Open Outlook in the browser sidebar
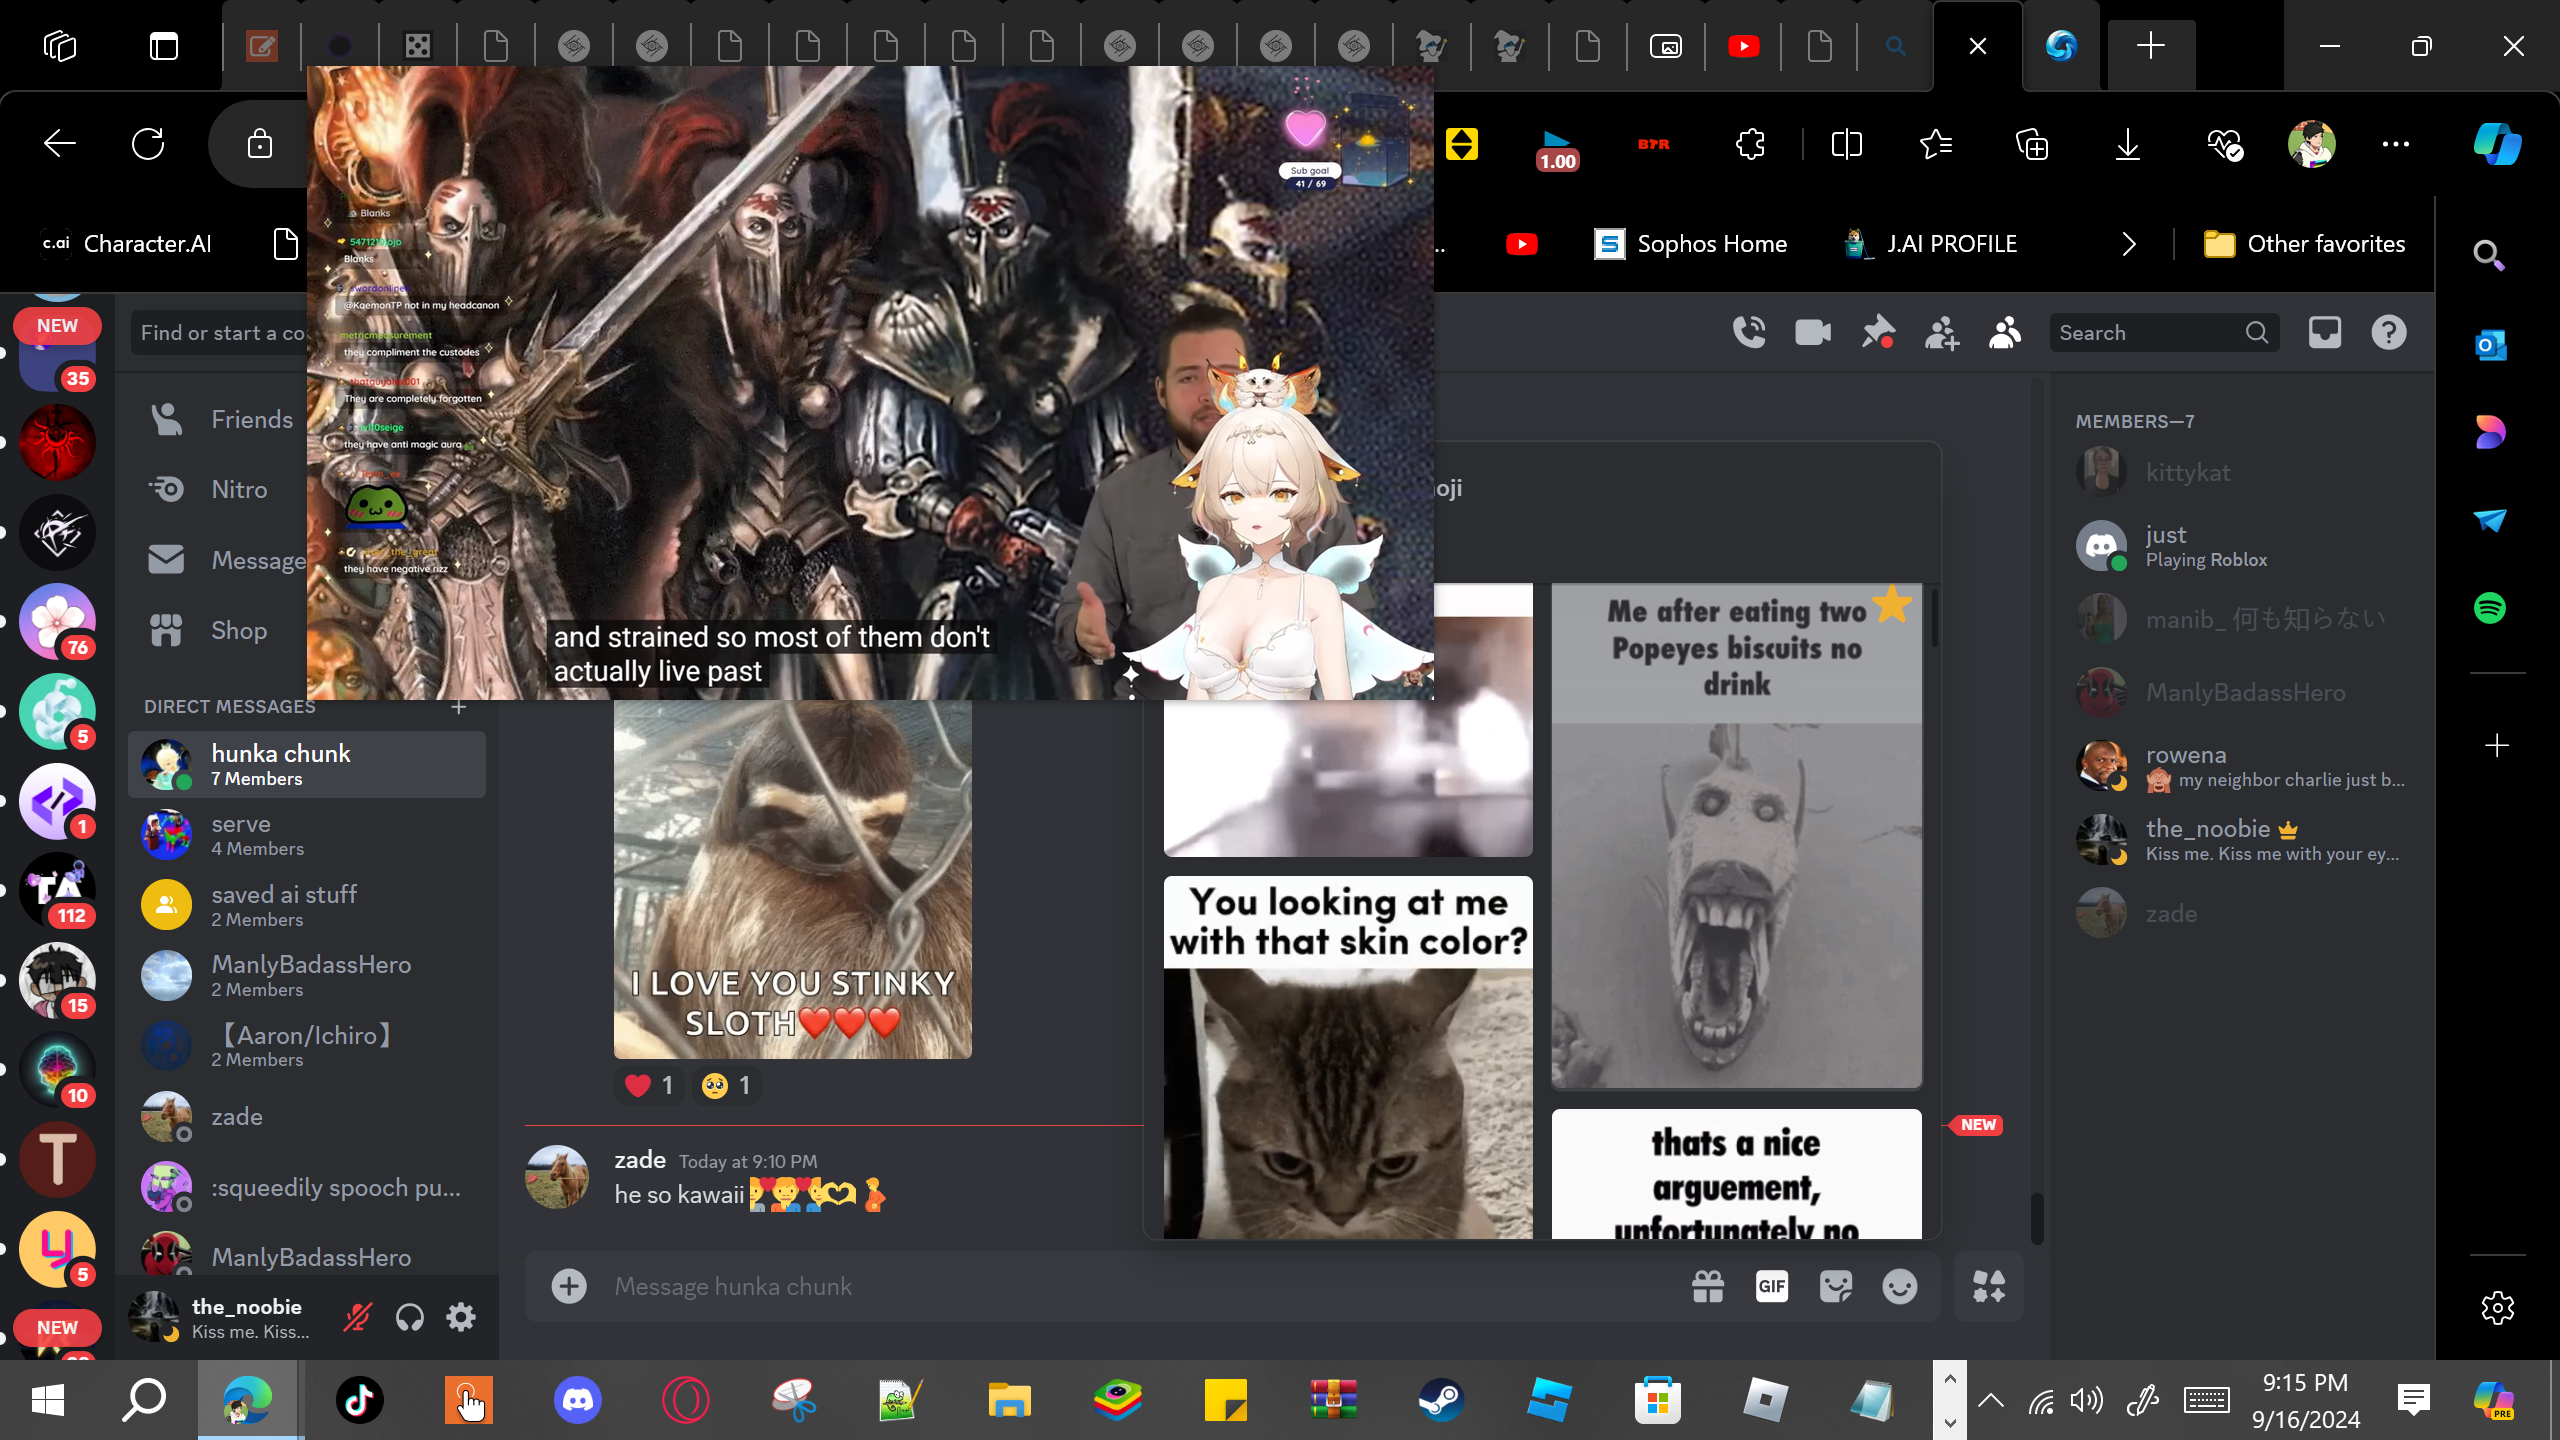 2490,345
